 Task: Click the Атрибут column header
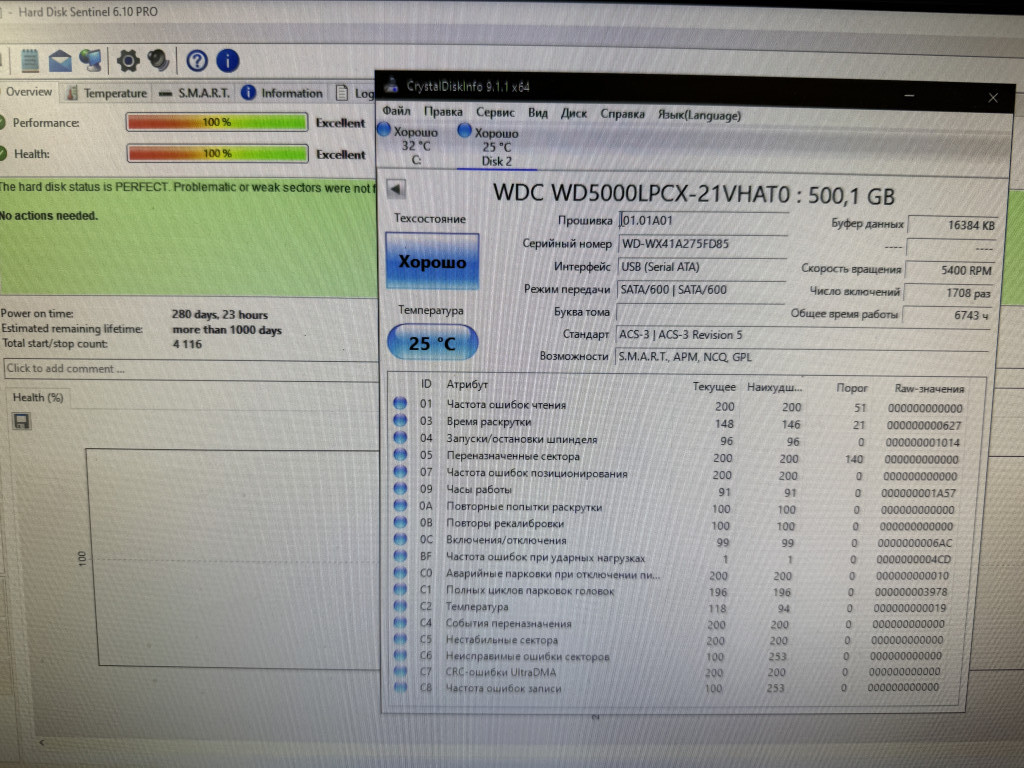[467, 384]
